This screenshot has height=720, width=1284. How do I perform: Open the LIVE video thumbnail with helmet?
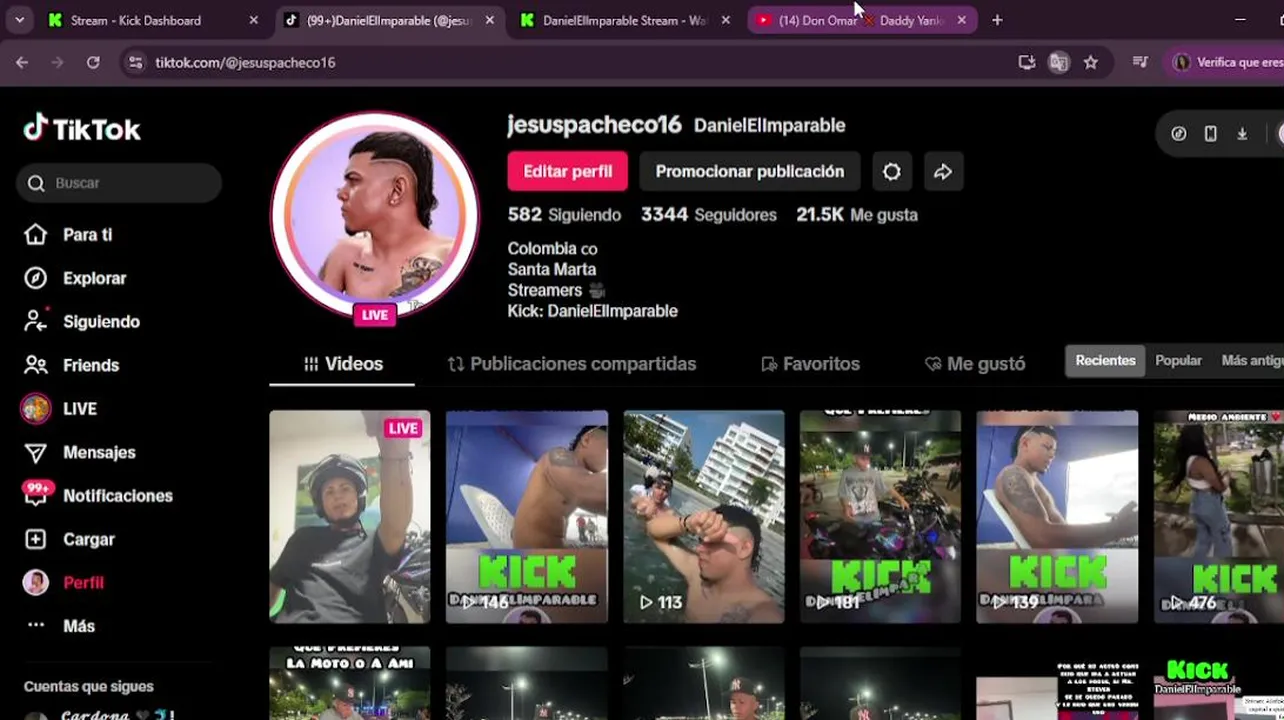coord(350,517)
